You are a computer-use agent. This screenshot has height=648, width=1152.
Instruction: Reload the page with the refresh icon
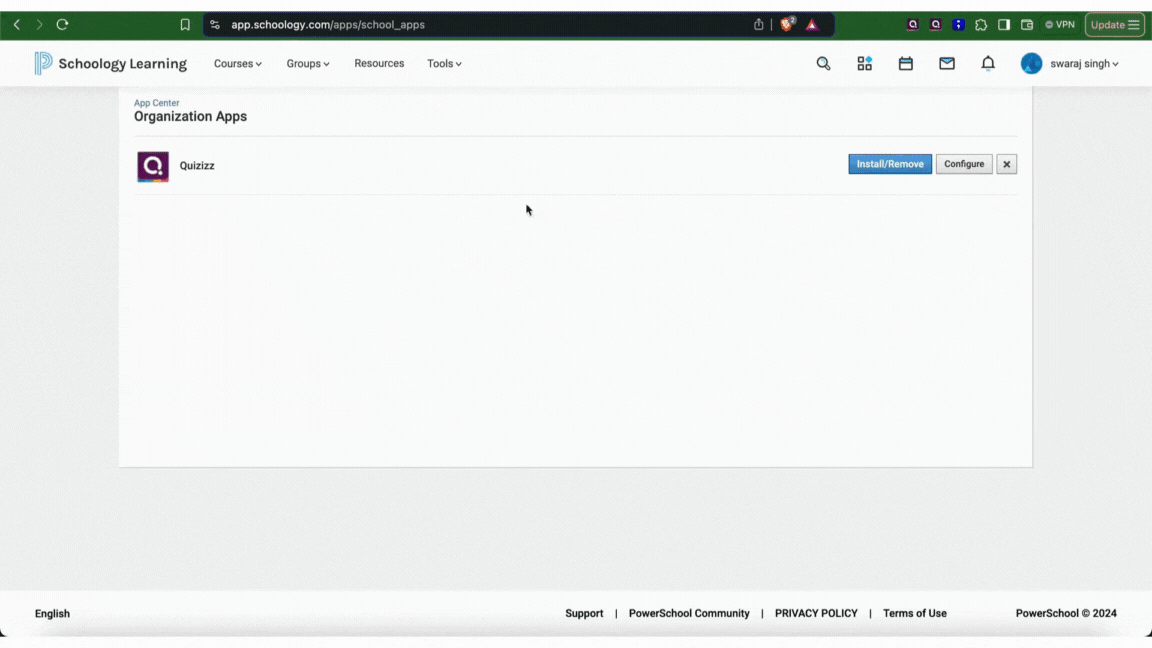tap(62, 24)
